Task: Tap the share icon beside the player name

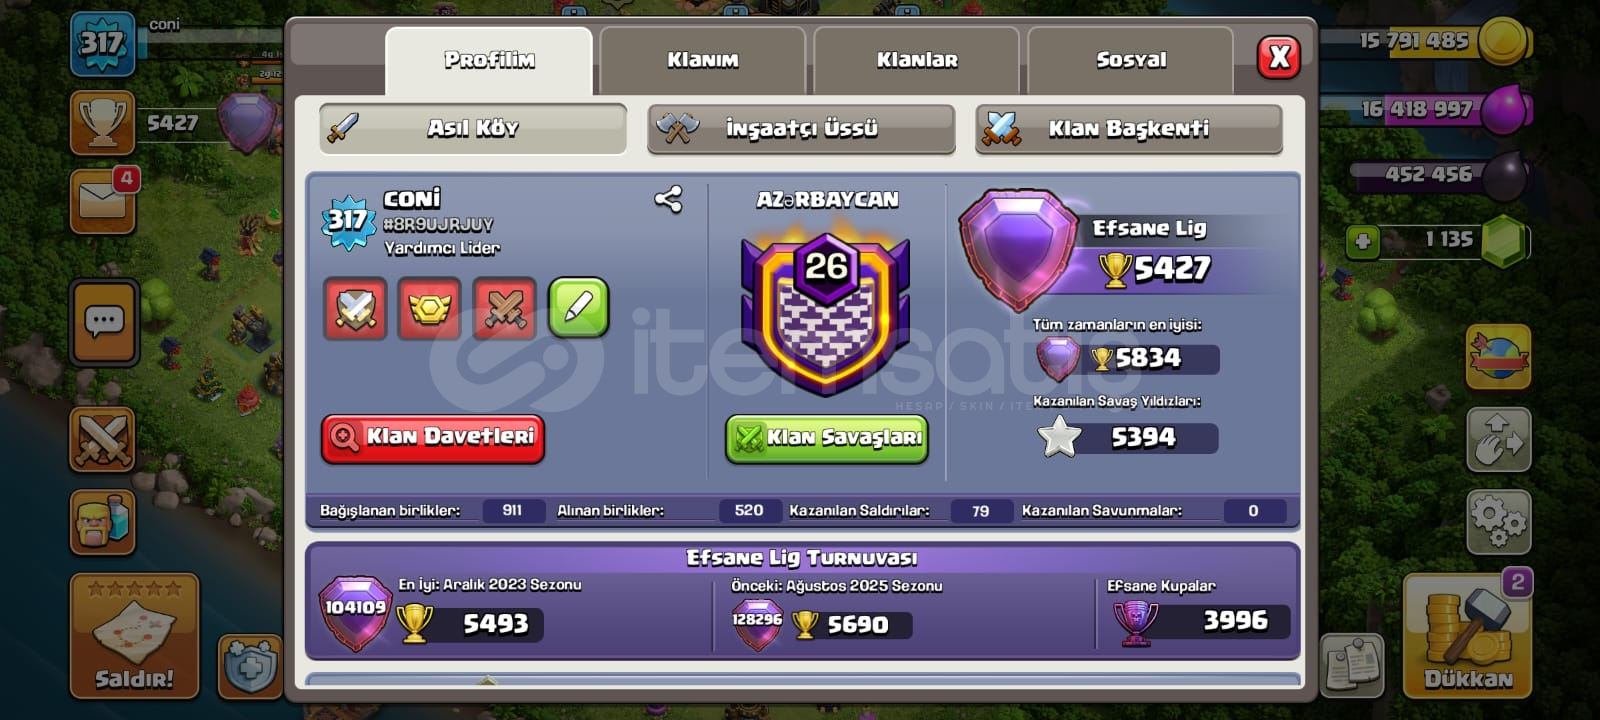Action: point(668,200)
